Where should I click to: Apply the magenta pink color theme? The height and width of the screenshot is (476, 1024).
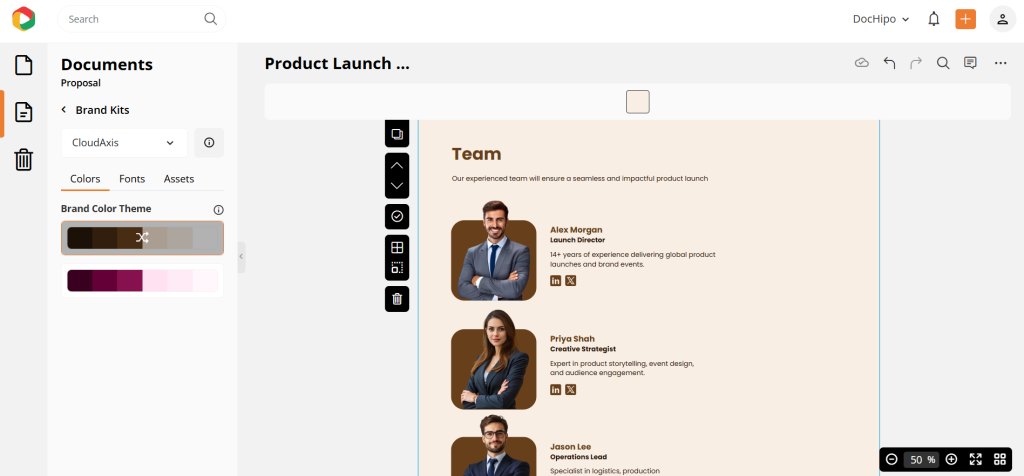142,281
